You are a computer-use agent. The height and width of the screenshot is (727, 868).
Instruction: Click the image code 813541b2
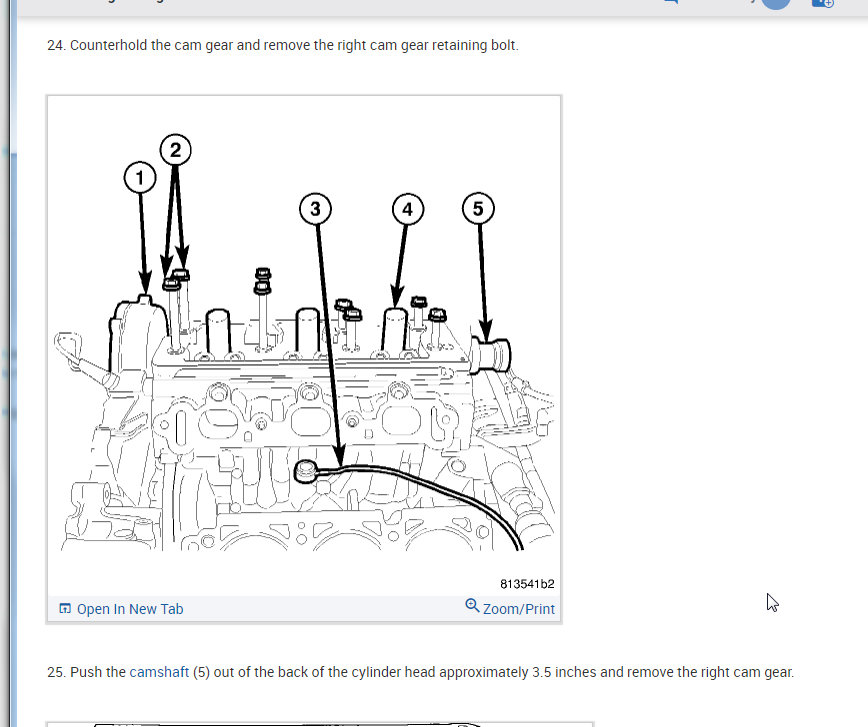(527, 584)
